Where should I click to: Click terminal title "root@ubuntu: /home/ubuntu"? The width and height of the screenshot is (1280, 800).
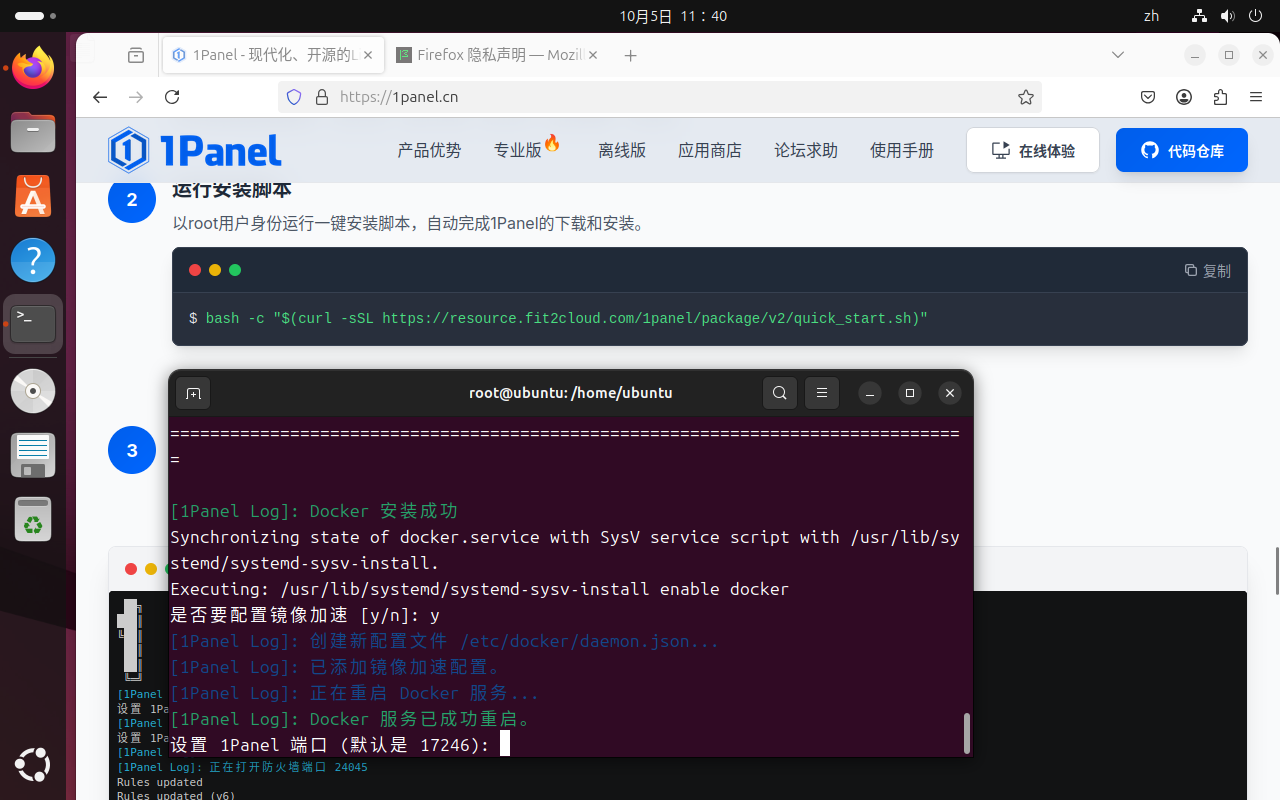pos(571,393)
